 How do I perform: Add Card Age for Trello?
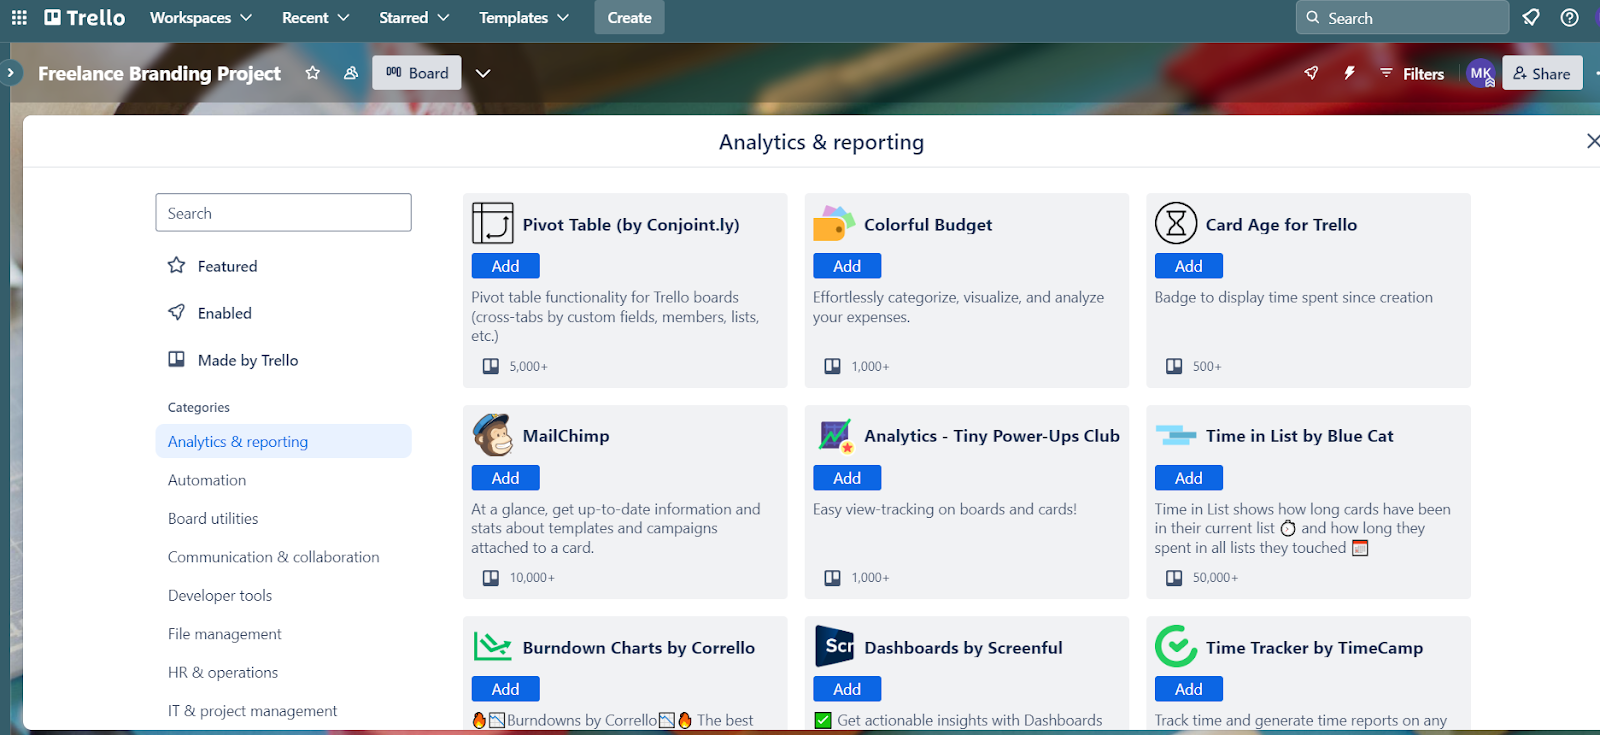(x=1188, y=266)
